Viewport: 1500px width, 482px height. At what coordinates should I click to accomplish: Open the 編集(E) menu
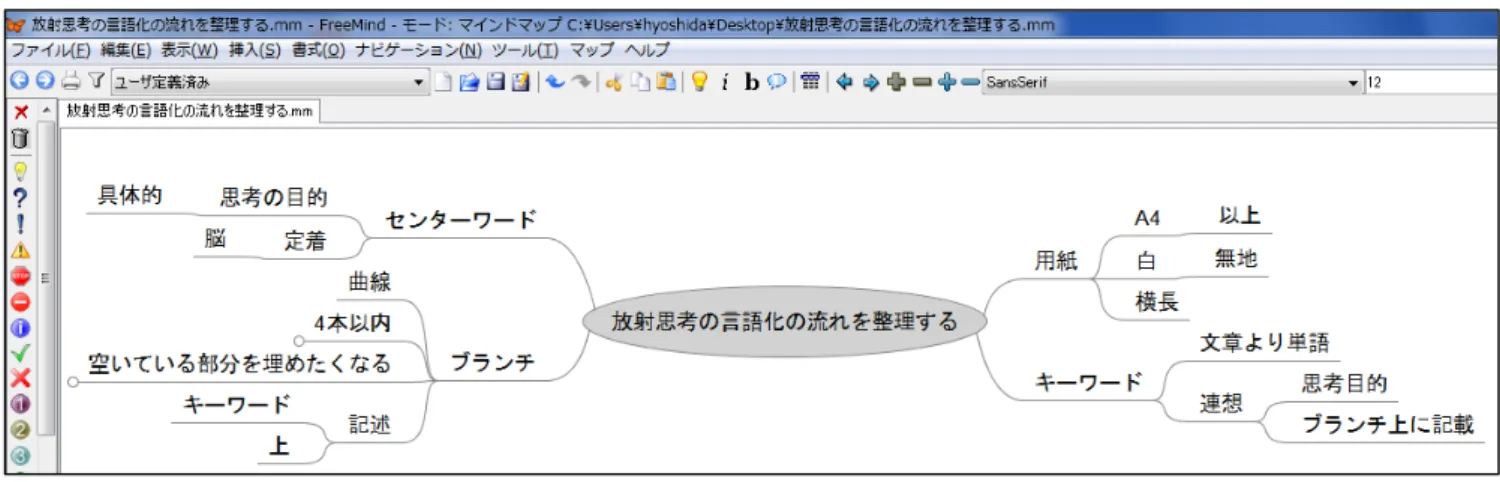tap(125, 50)
